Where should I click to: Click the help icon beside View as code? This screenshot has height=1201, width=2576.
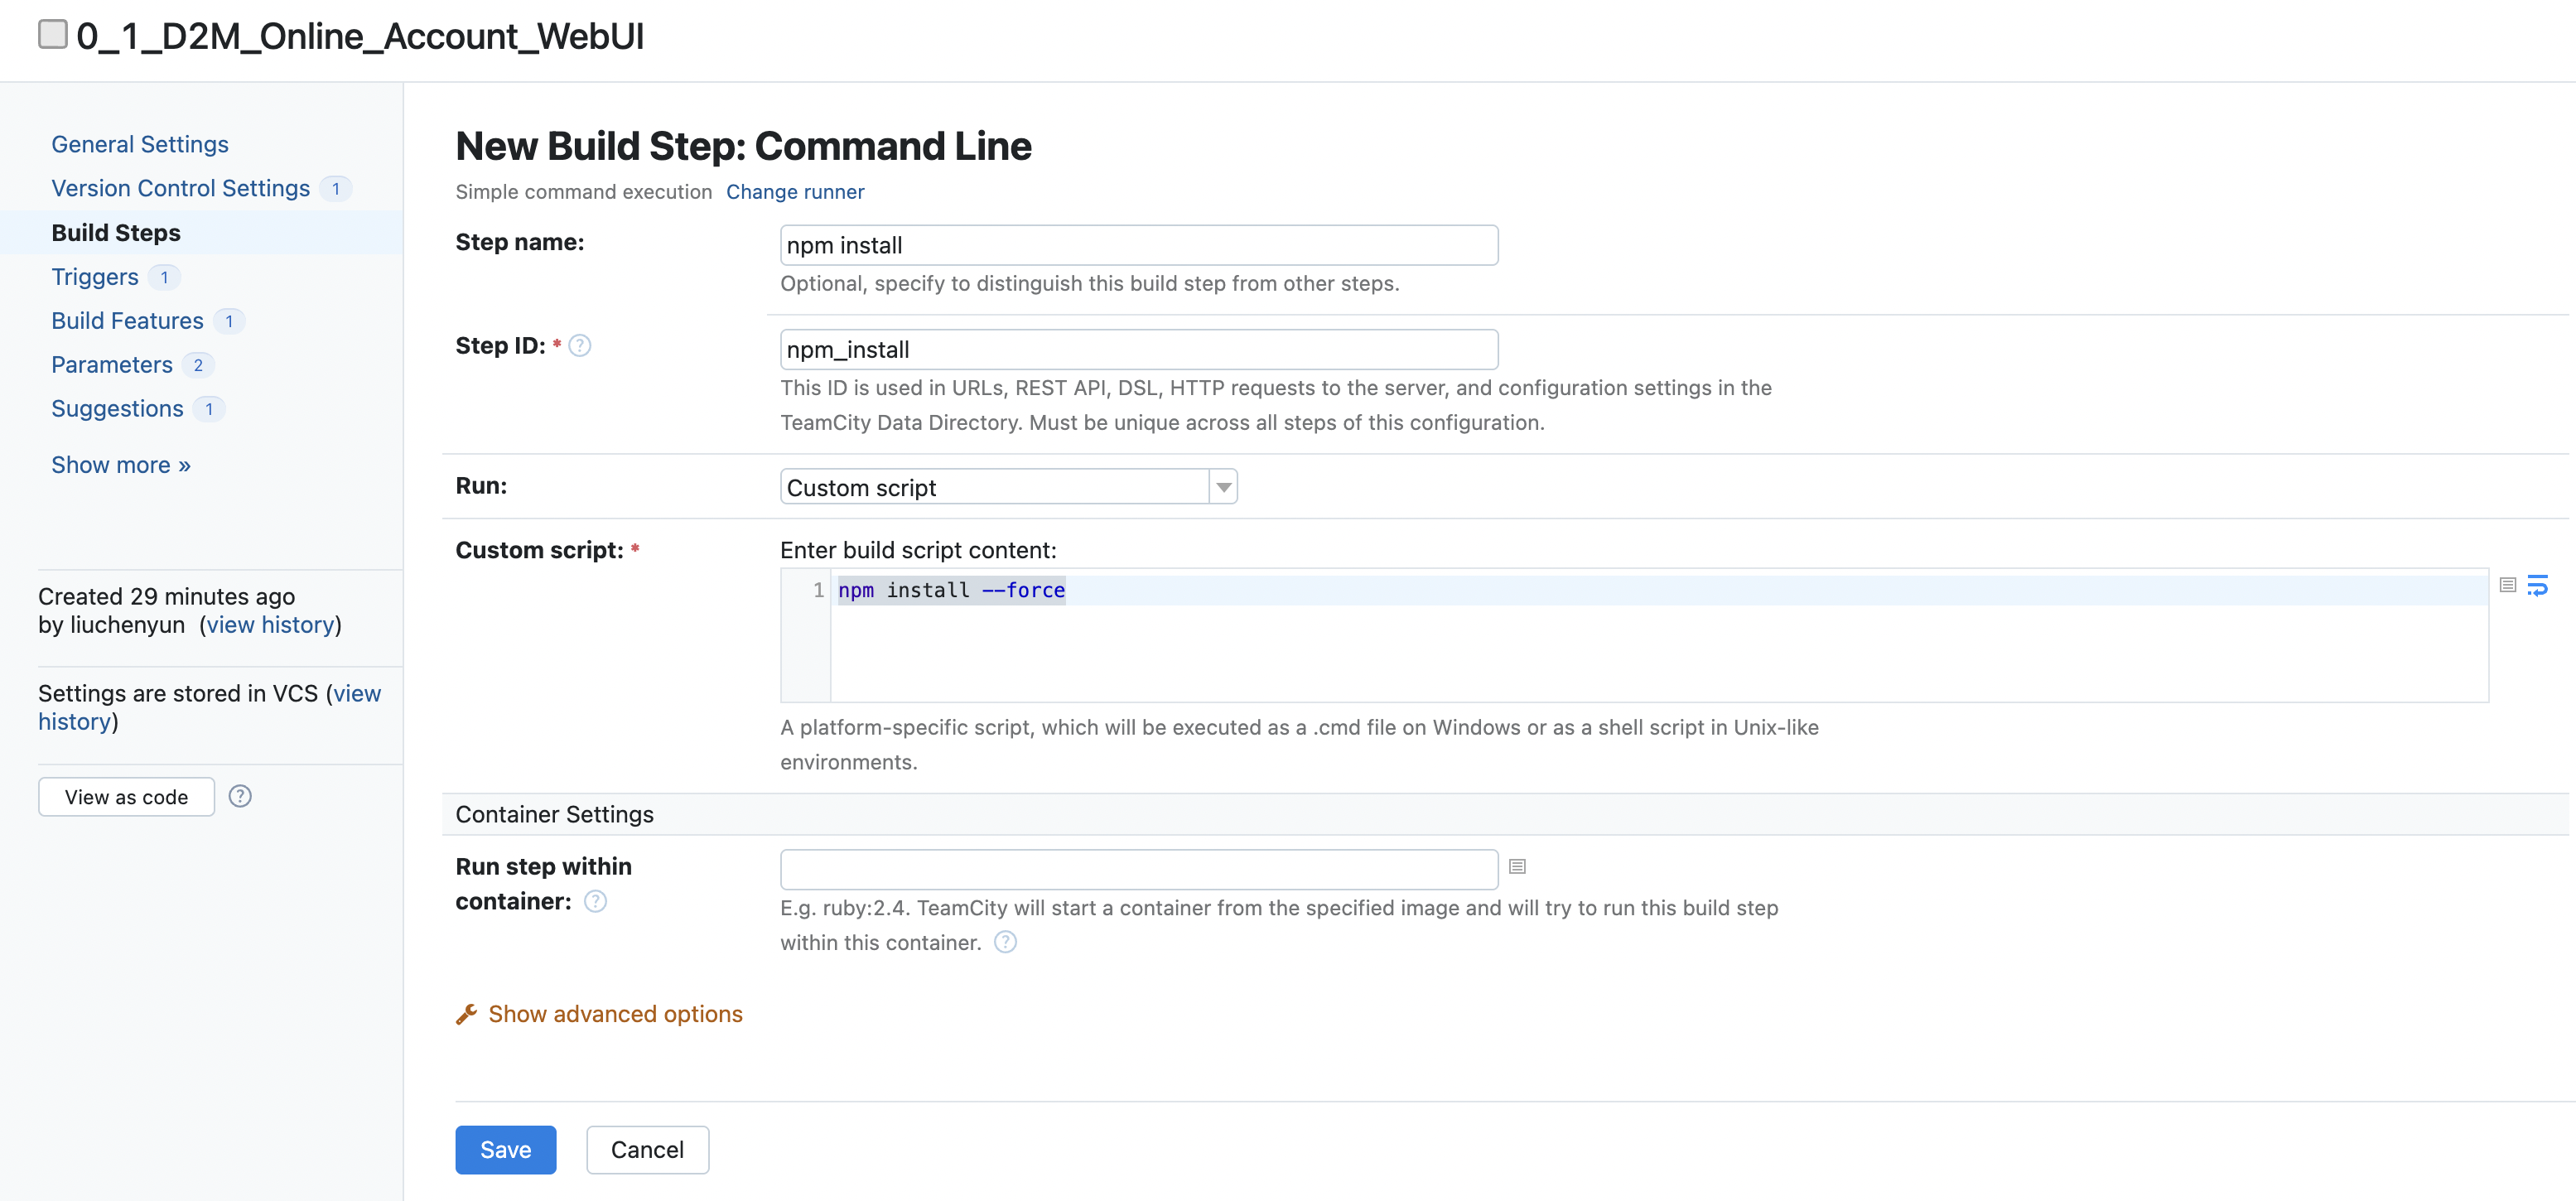point(240,796)
